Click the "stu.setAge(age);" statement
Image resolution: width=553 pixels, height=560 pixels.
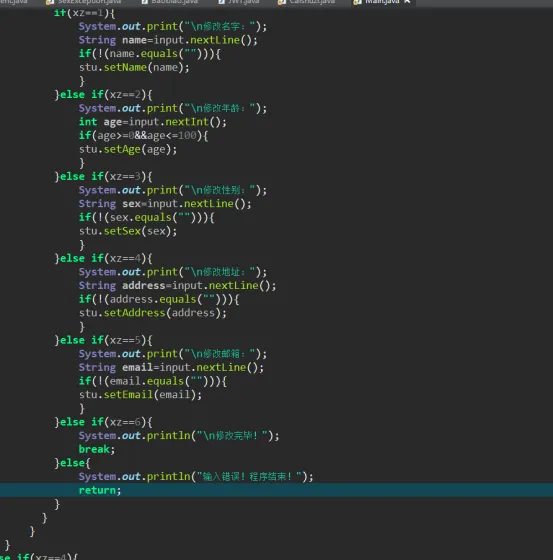(x=128, y=149)
